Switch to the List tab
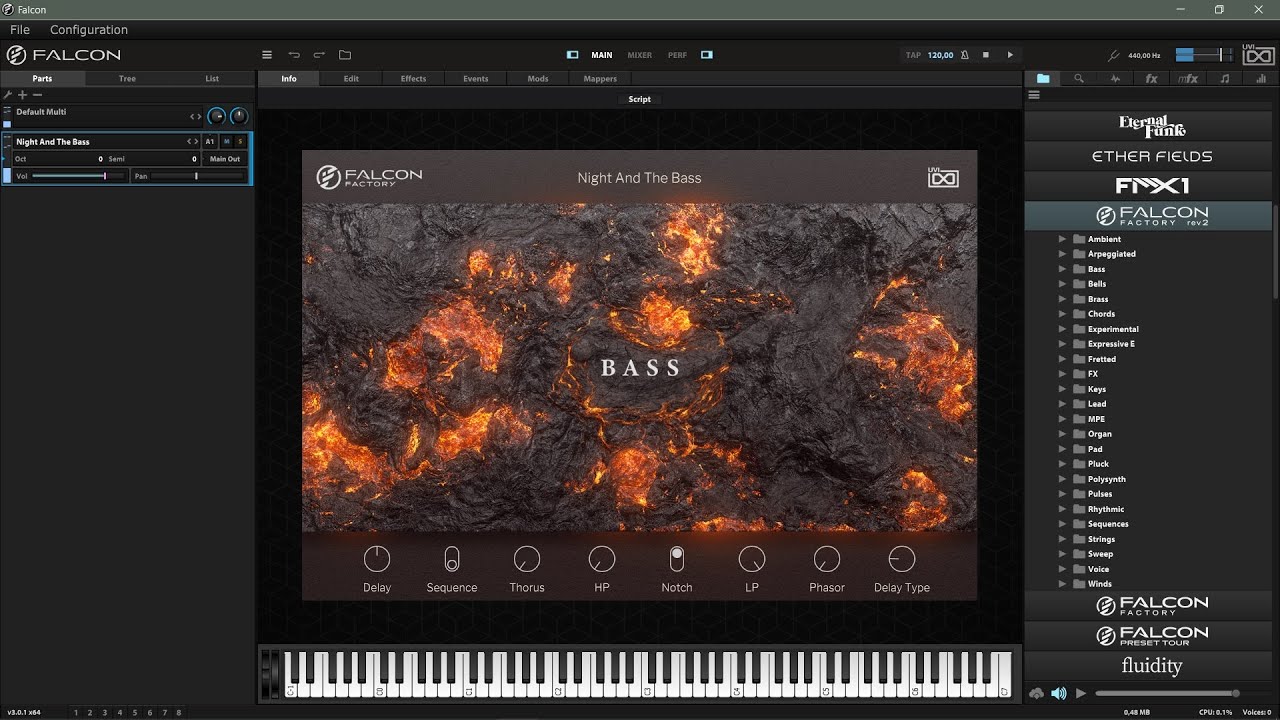The width and height of the screenshot is (1280, 720). (x=212, y=78)
